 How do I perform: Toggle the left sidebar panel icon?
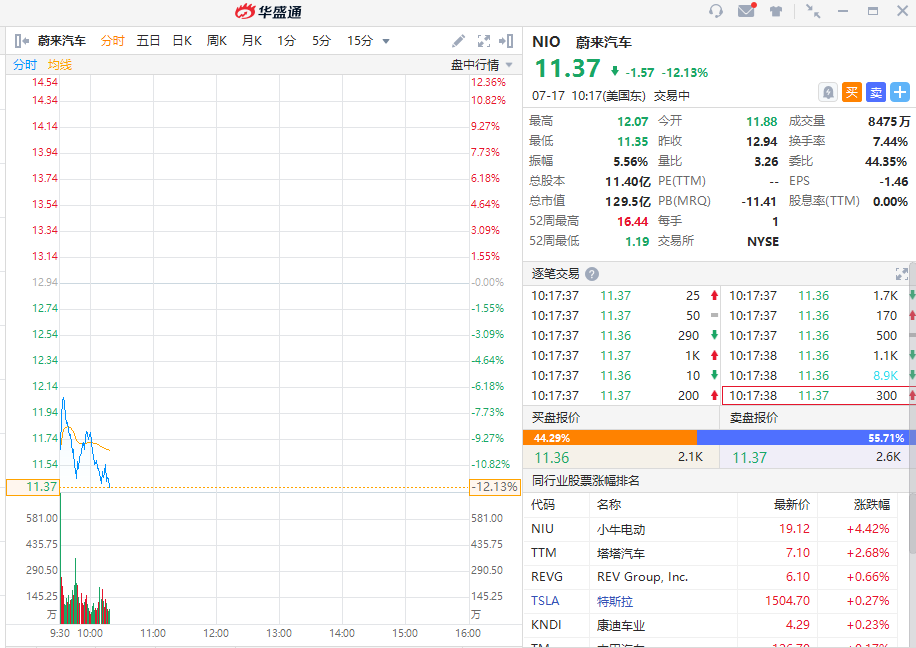pyautogui.click(x=22, y=41)
